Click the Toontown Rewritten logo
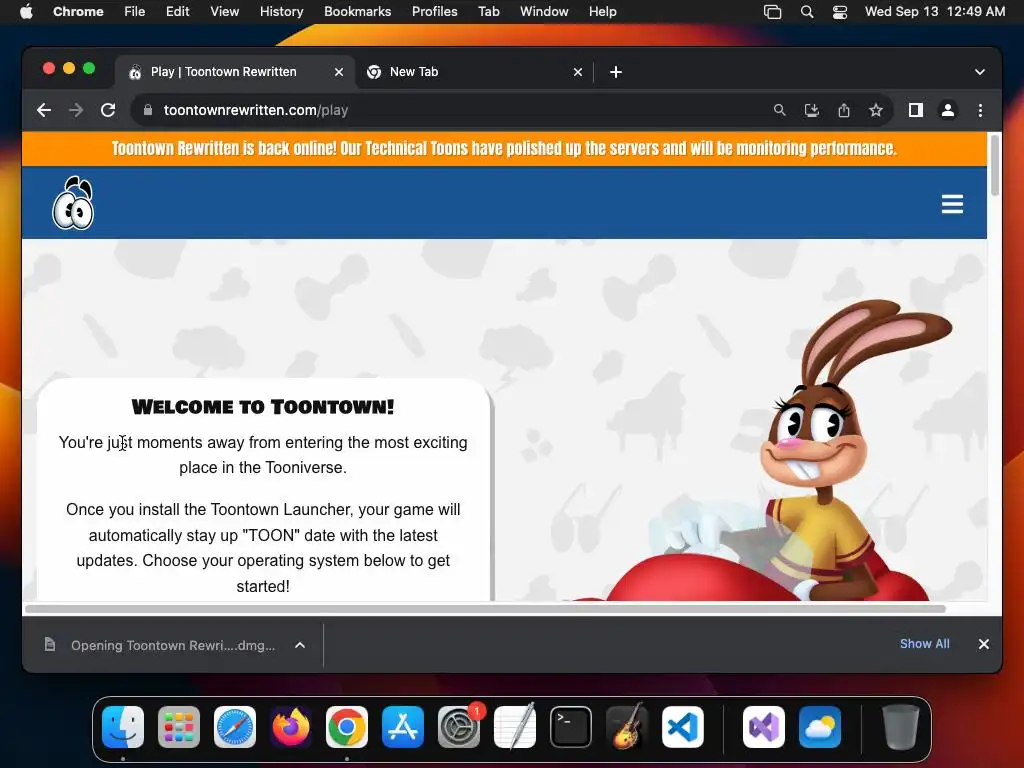Image resolution: width=1024 pixels, height=768 pixels. coord(73,203)
